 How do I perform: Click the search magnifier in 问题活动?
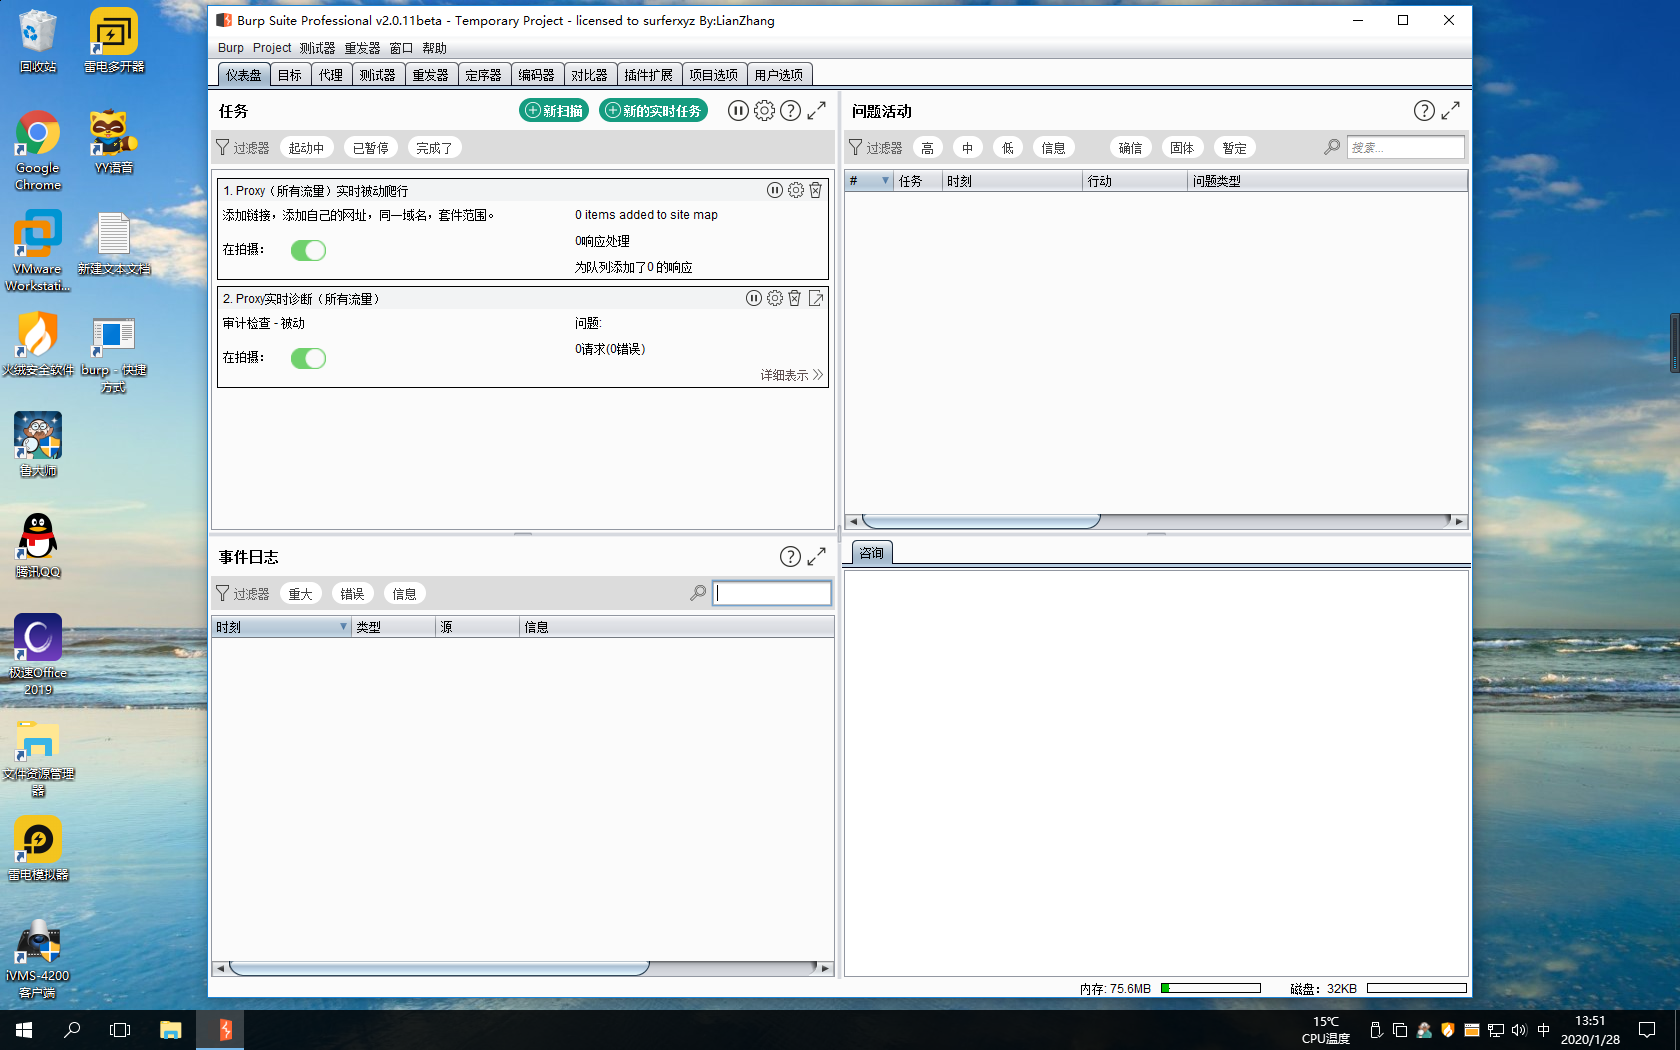click(x=1332, y=147)
